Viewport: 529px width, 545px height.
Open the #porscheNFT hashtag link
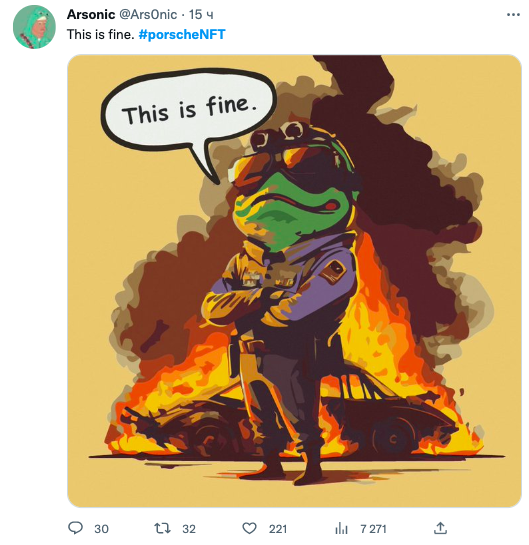pyautogui.click(x=182, y=34)
